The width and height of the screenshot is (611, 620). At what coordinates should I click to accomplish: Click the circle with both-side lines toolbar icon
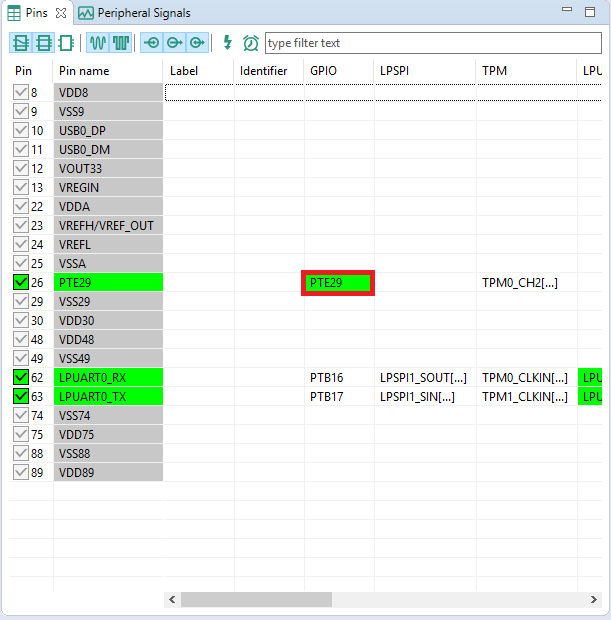[152, 43]
